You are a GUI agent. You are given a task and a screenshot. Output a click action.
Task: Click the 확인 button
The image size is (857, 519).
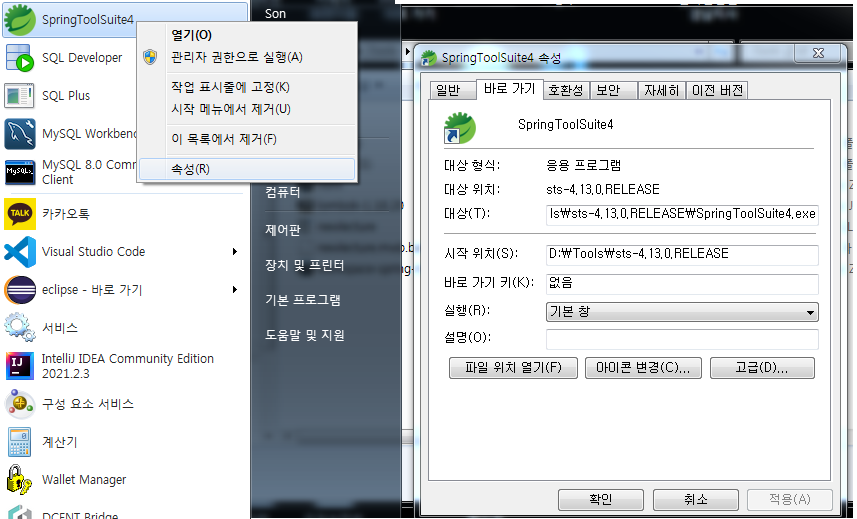[601, 499]
